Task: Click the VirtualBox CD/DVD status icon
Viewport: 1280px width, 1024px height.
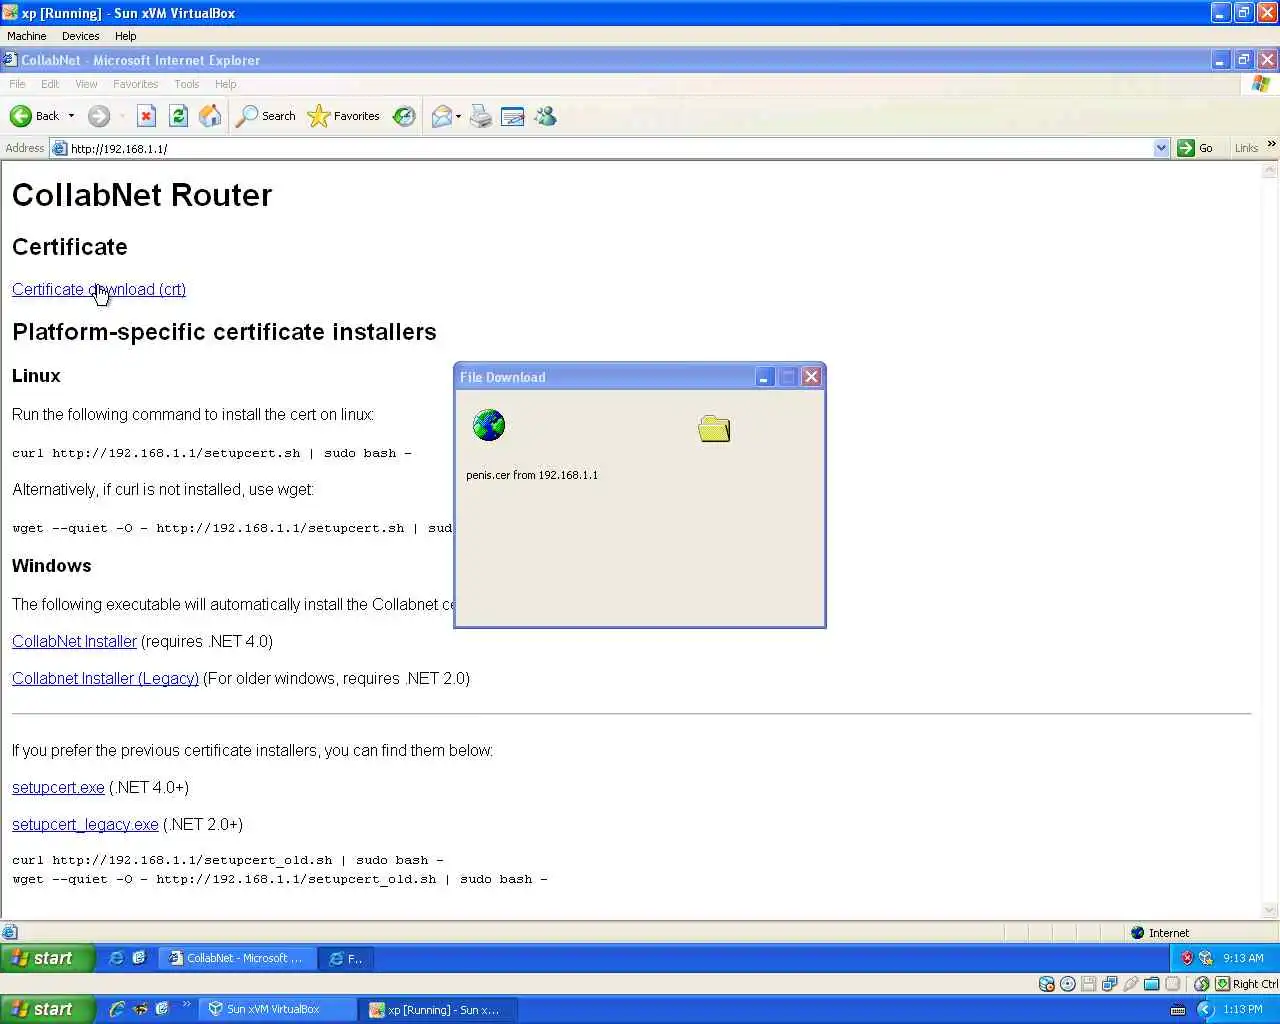Action: coord(1068,984)
